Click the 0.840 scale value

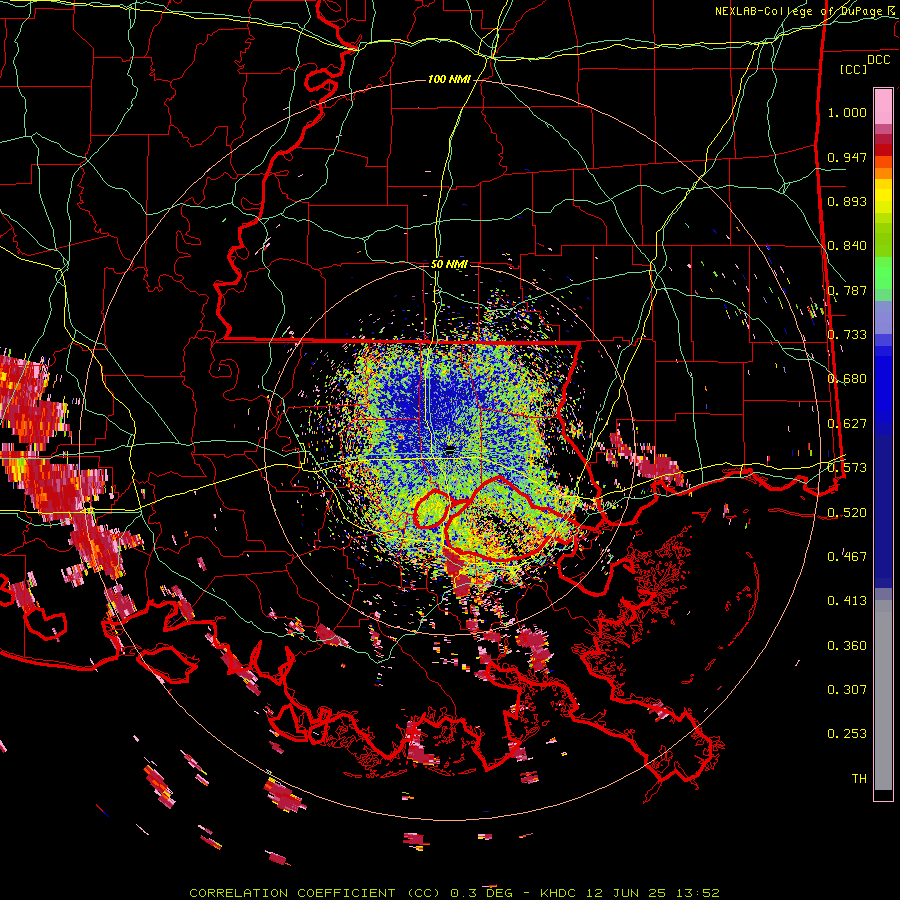(847, 246)
